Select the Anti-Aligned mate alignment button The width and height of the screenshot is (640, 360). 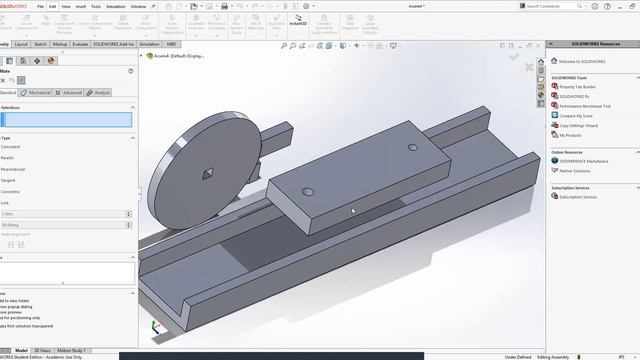(x=21, y=244)
